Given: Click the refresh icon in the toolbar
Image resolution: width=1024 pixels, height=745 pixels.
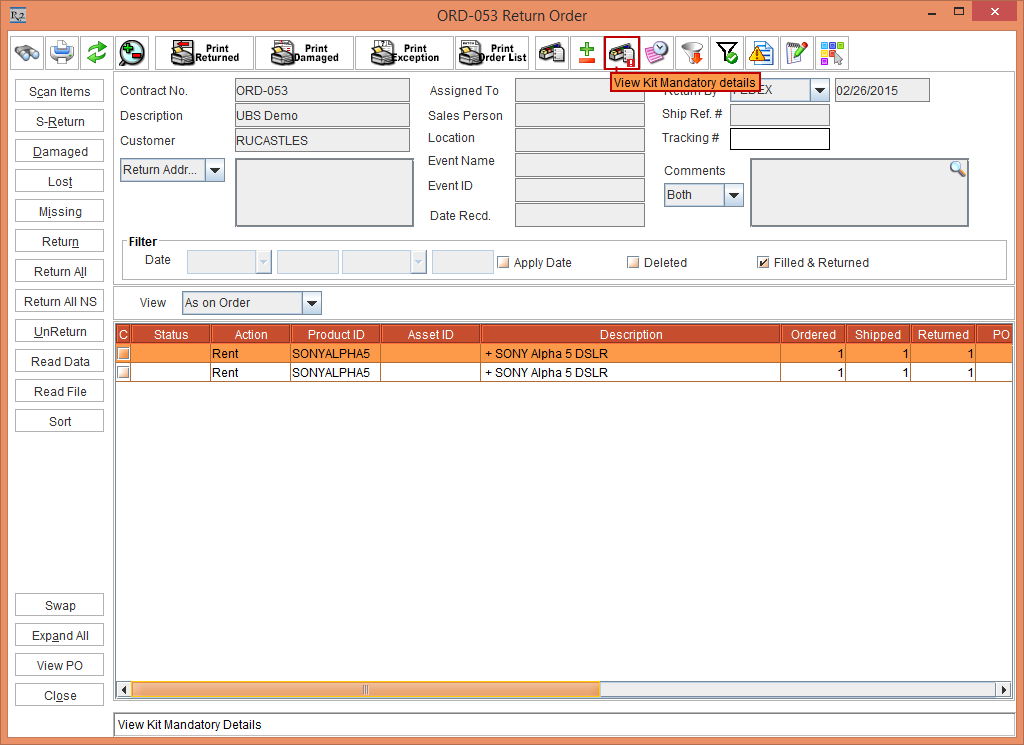Looking at the screenshot, I should pyautogui.click(x=96, y=52).
